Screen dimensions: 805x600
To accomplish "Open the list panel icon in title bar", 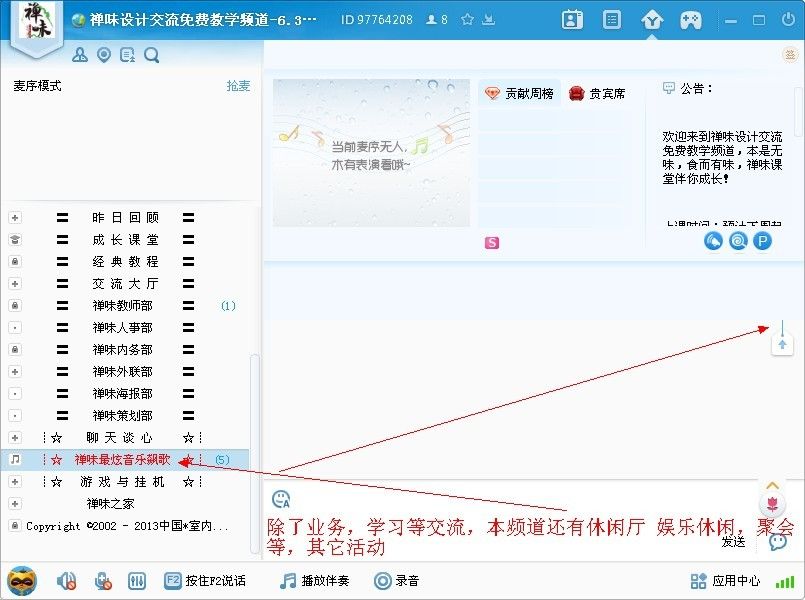I will point(611,20).
